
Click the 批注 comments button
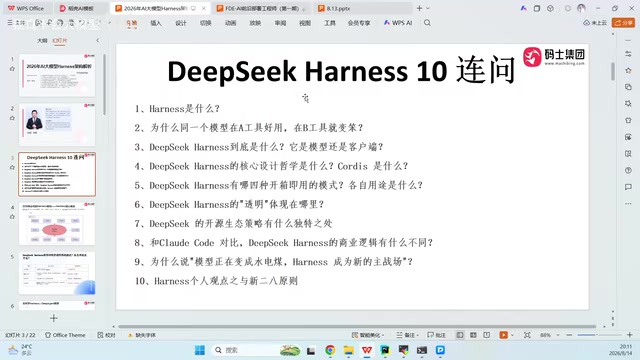(436, 335)
